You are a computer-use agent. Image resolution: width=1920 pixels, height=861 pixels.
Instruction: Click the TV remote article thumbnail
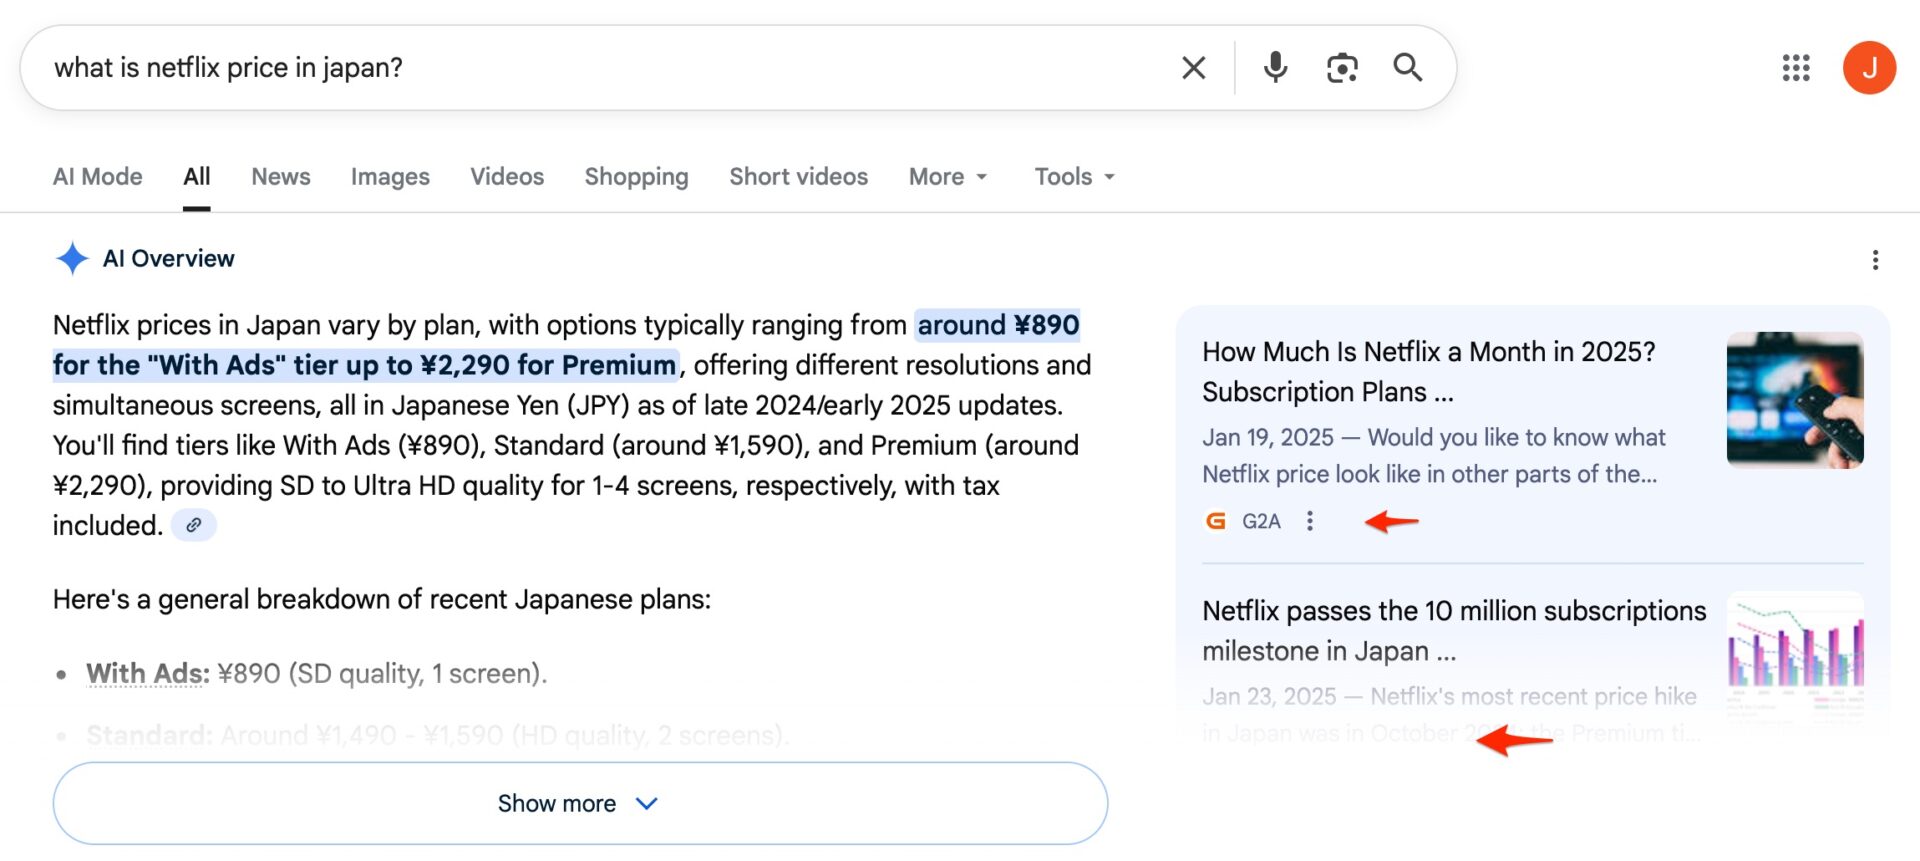pyautogui.click(x=1795, y=400)
